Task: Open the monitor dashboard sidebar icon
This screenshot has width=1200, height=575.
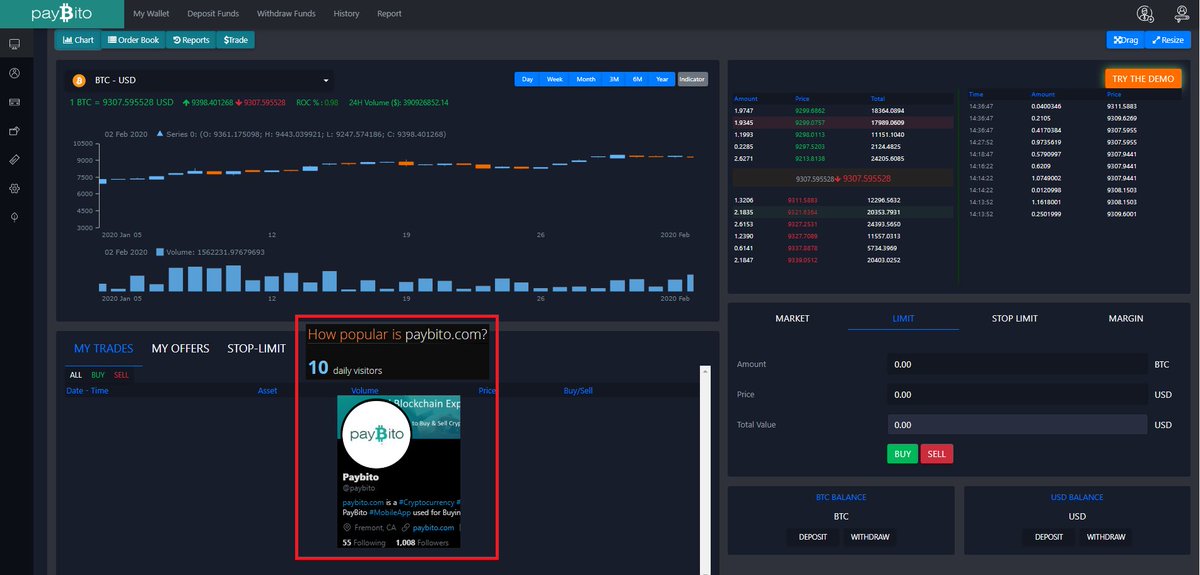Action: 15,45
